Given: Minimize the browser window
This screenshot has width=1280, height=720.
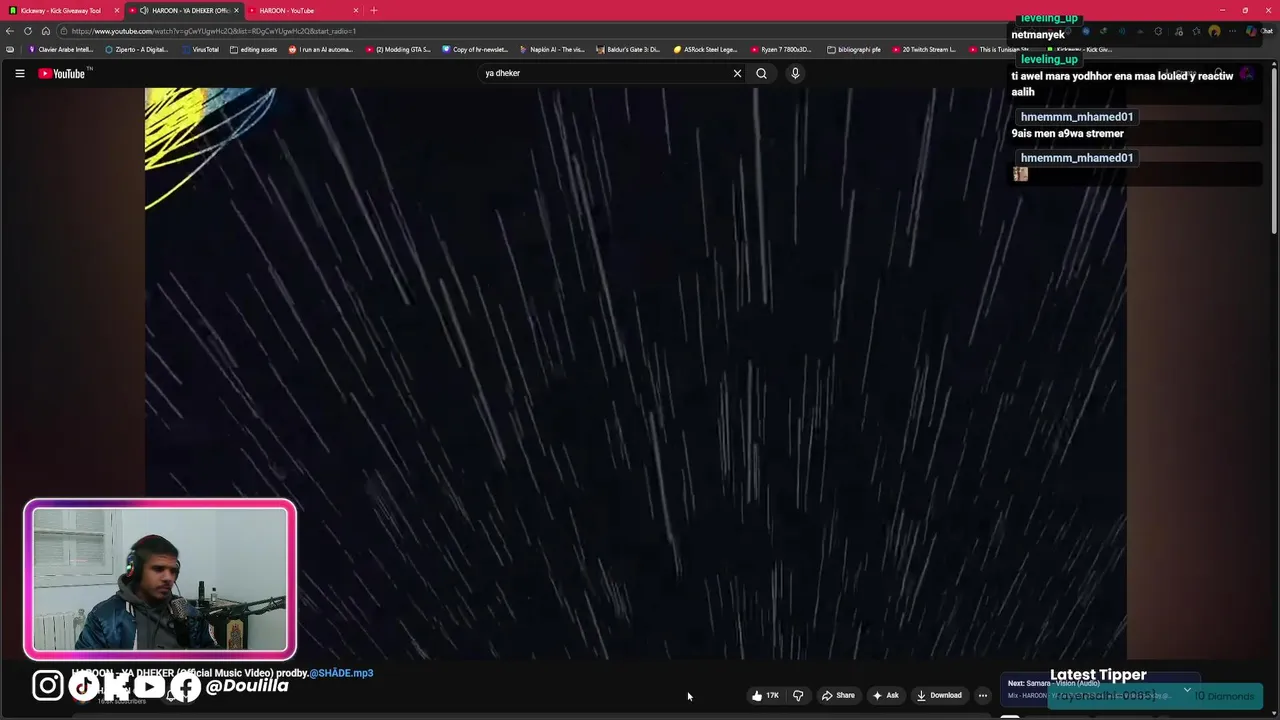Looking at the screenshot, I should tap(1222, 10).
